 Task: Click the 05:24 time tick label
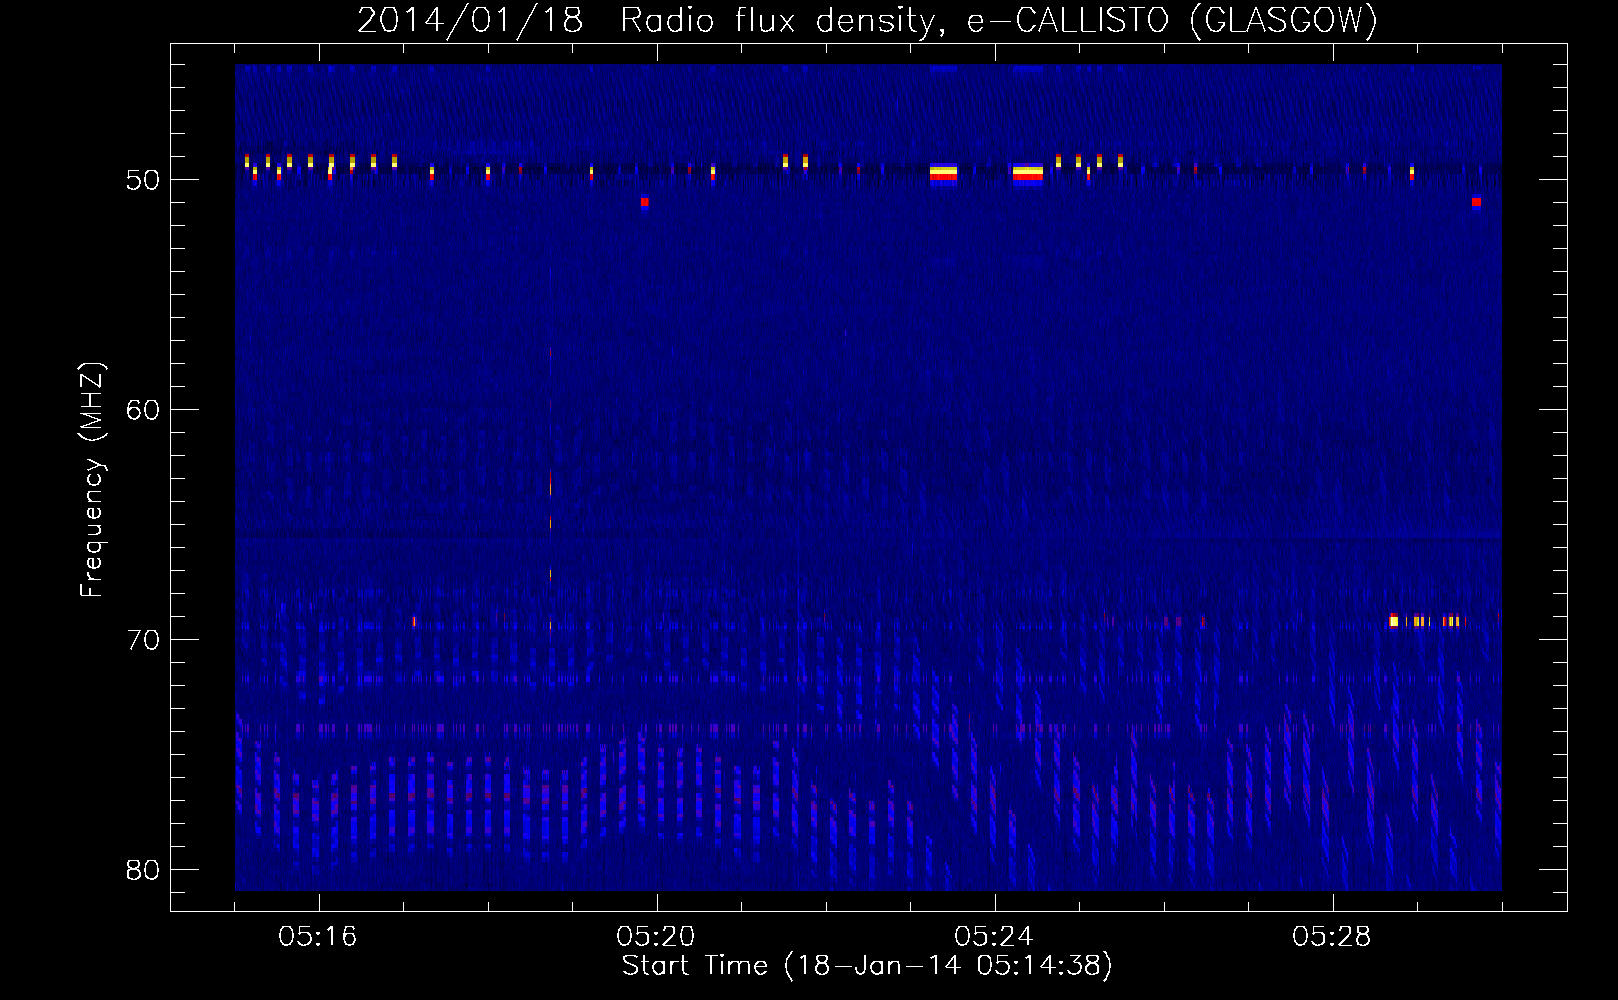point(994,937)
